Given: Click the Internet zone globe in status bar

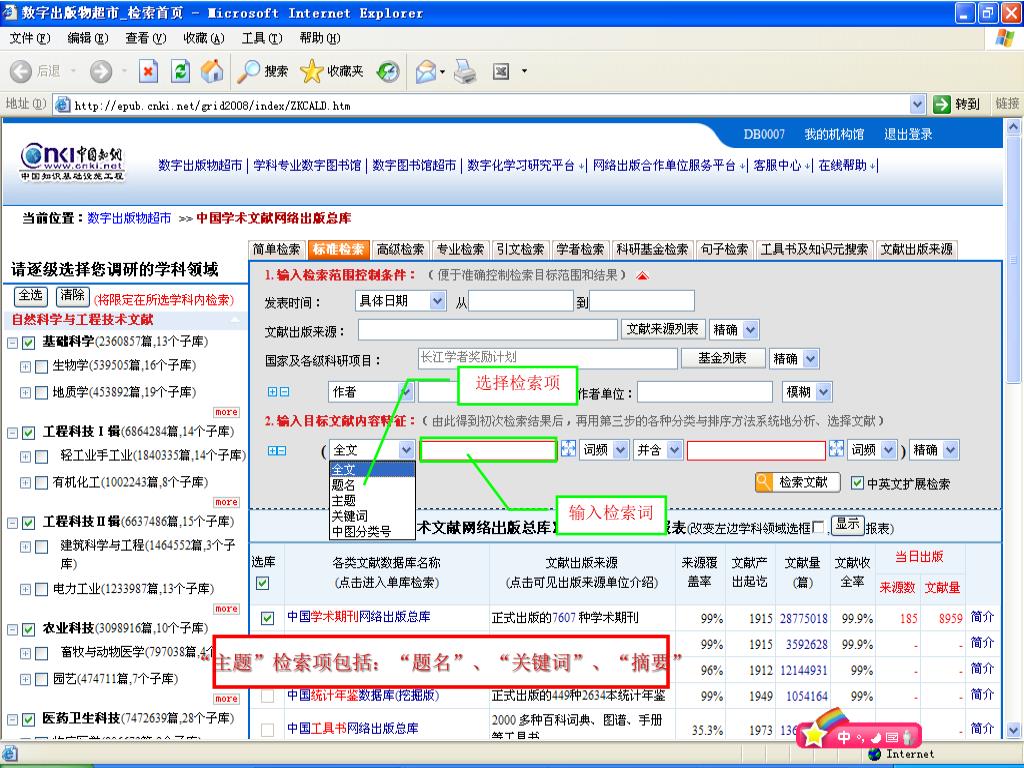Looking at the screenshot, I should (875, 754).
